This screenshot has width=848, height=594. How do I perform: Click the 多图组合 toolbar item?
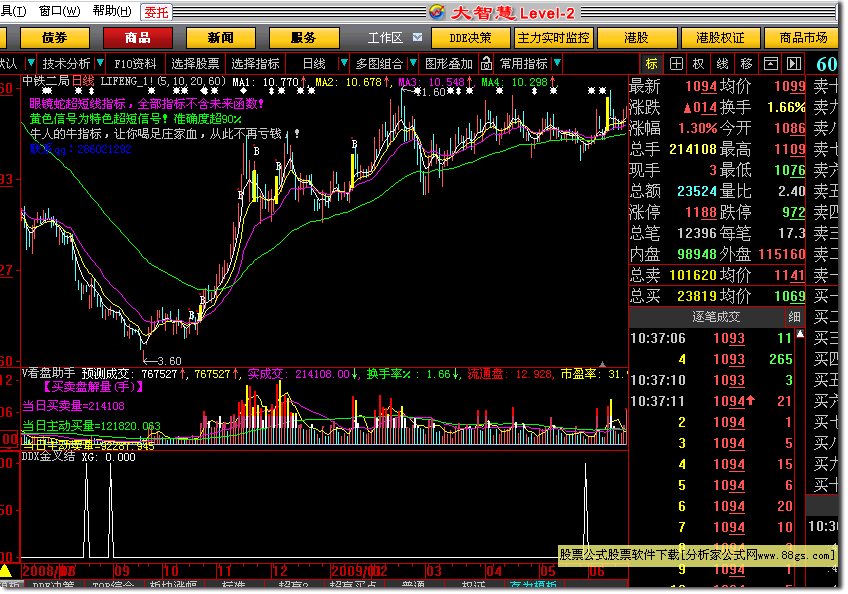(379, 64)
